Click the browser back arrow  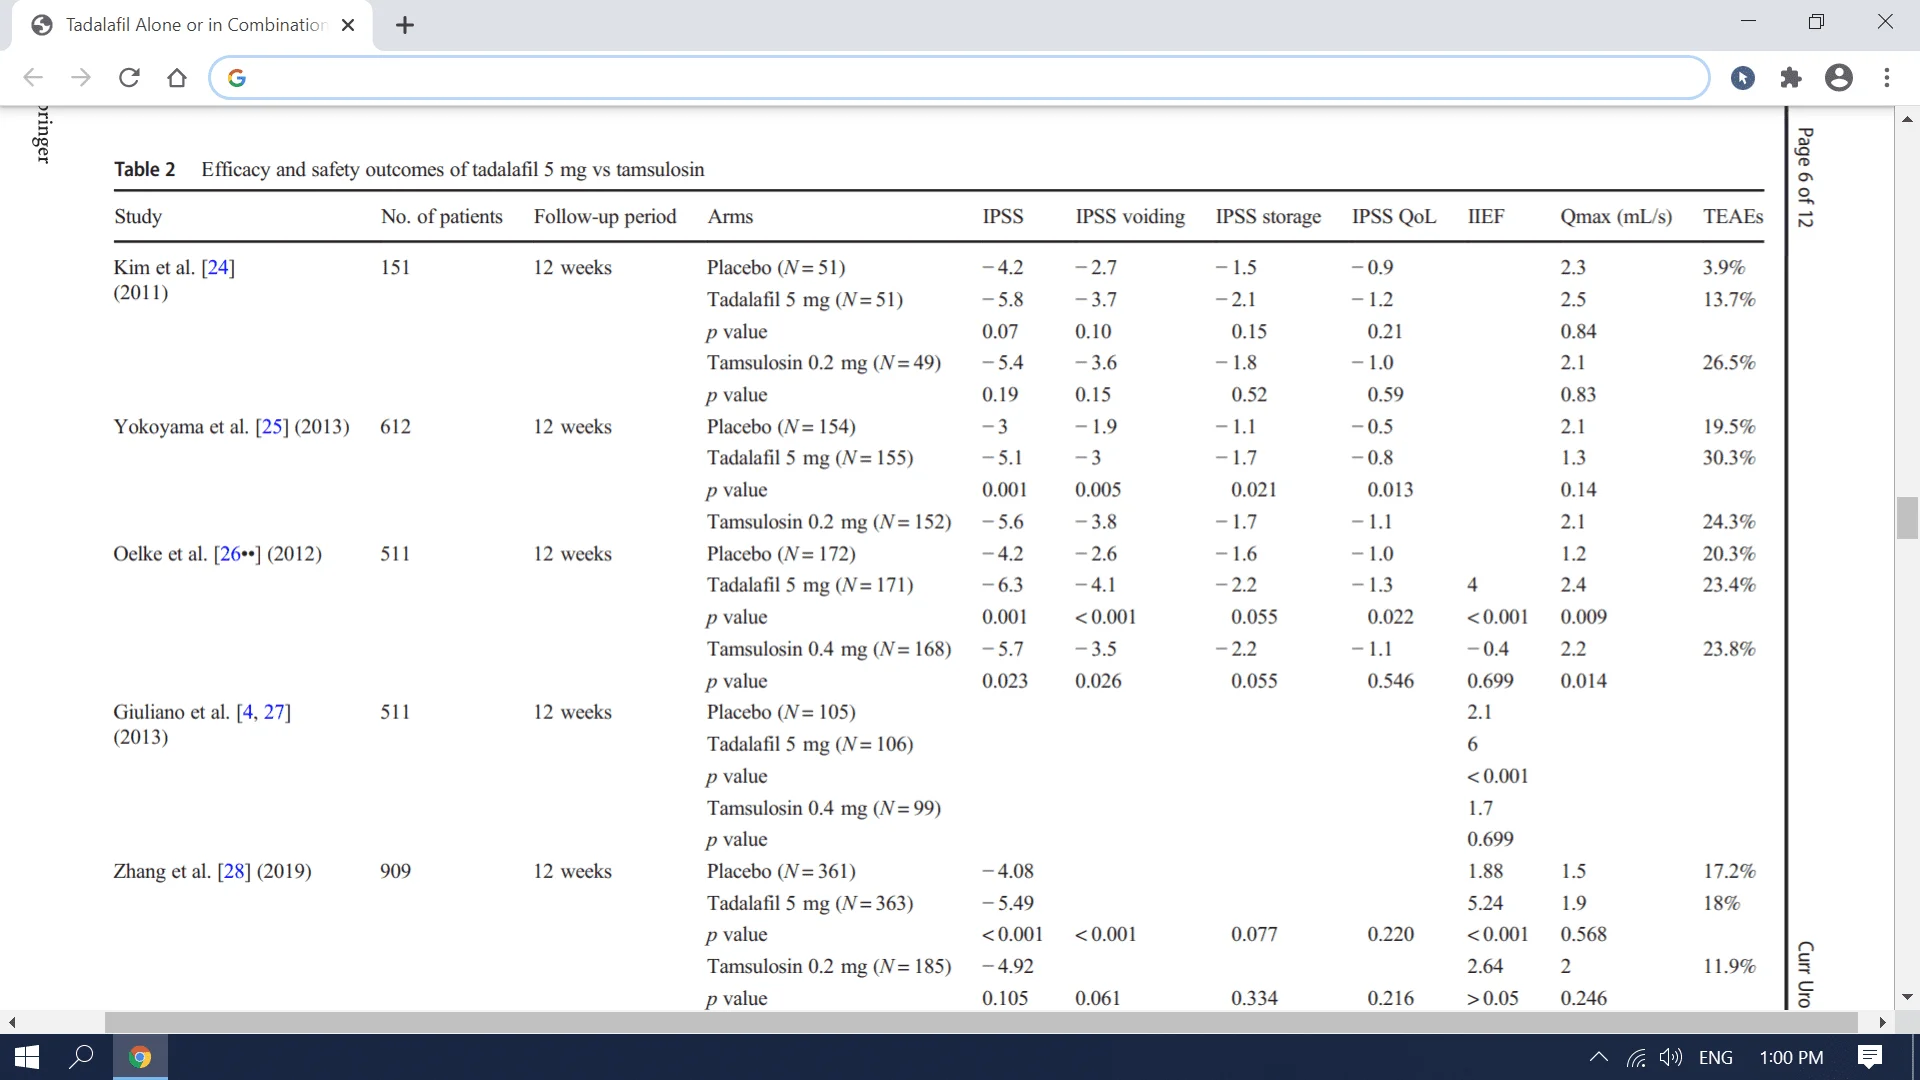[x=33, y=78]
